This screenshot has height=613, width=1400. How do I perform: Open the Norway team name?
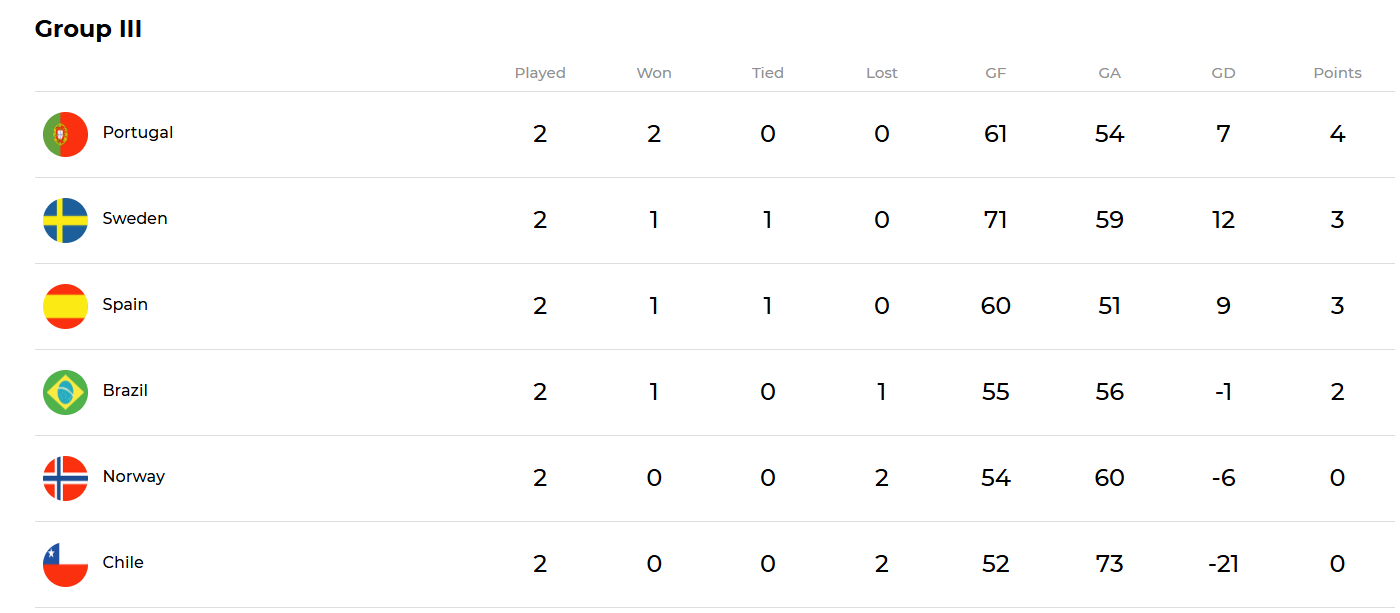134,476
